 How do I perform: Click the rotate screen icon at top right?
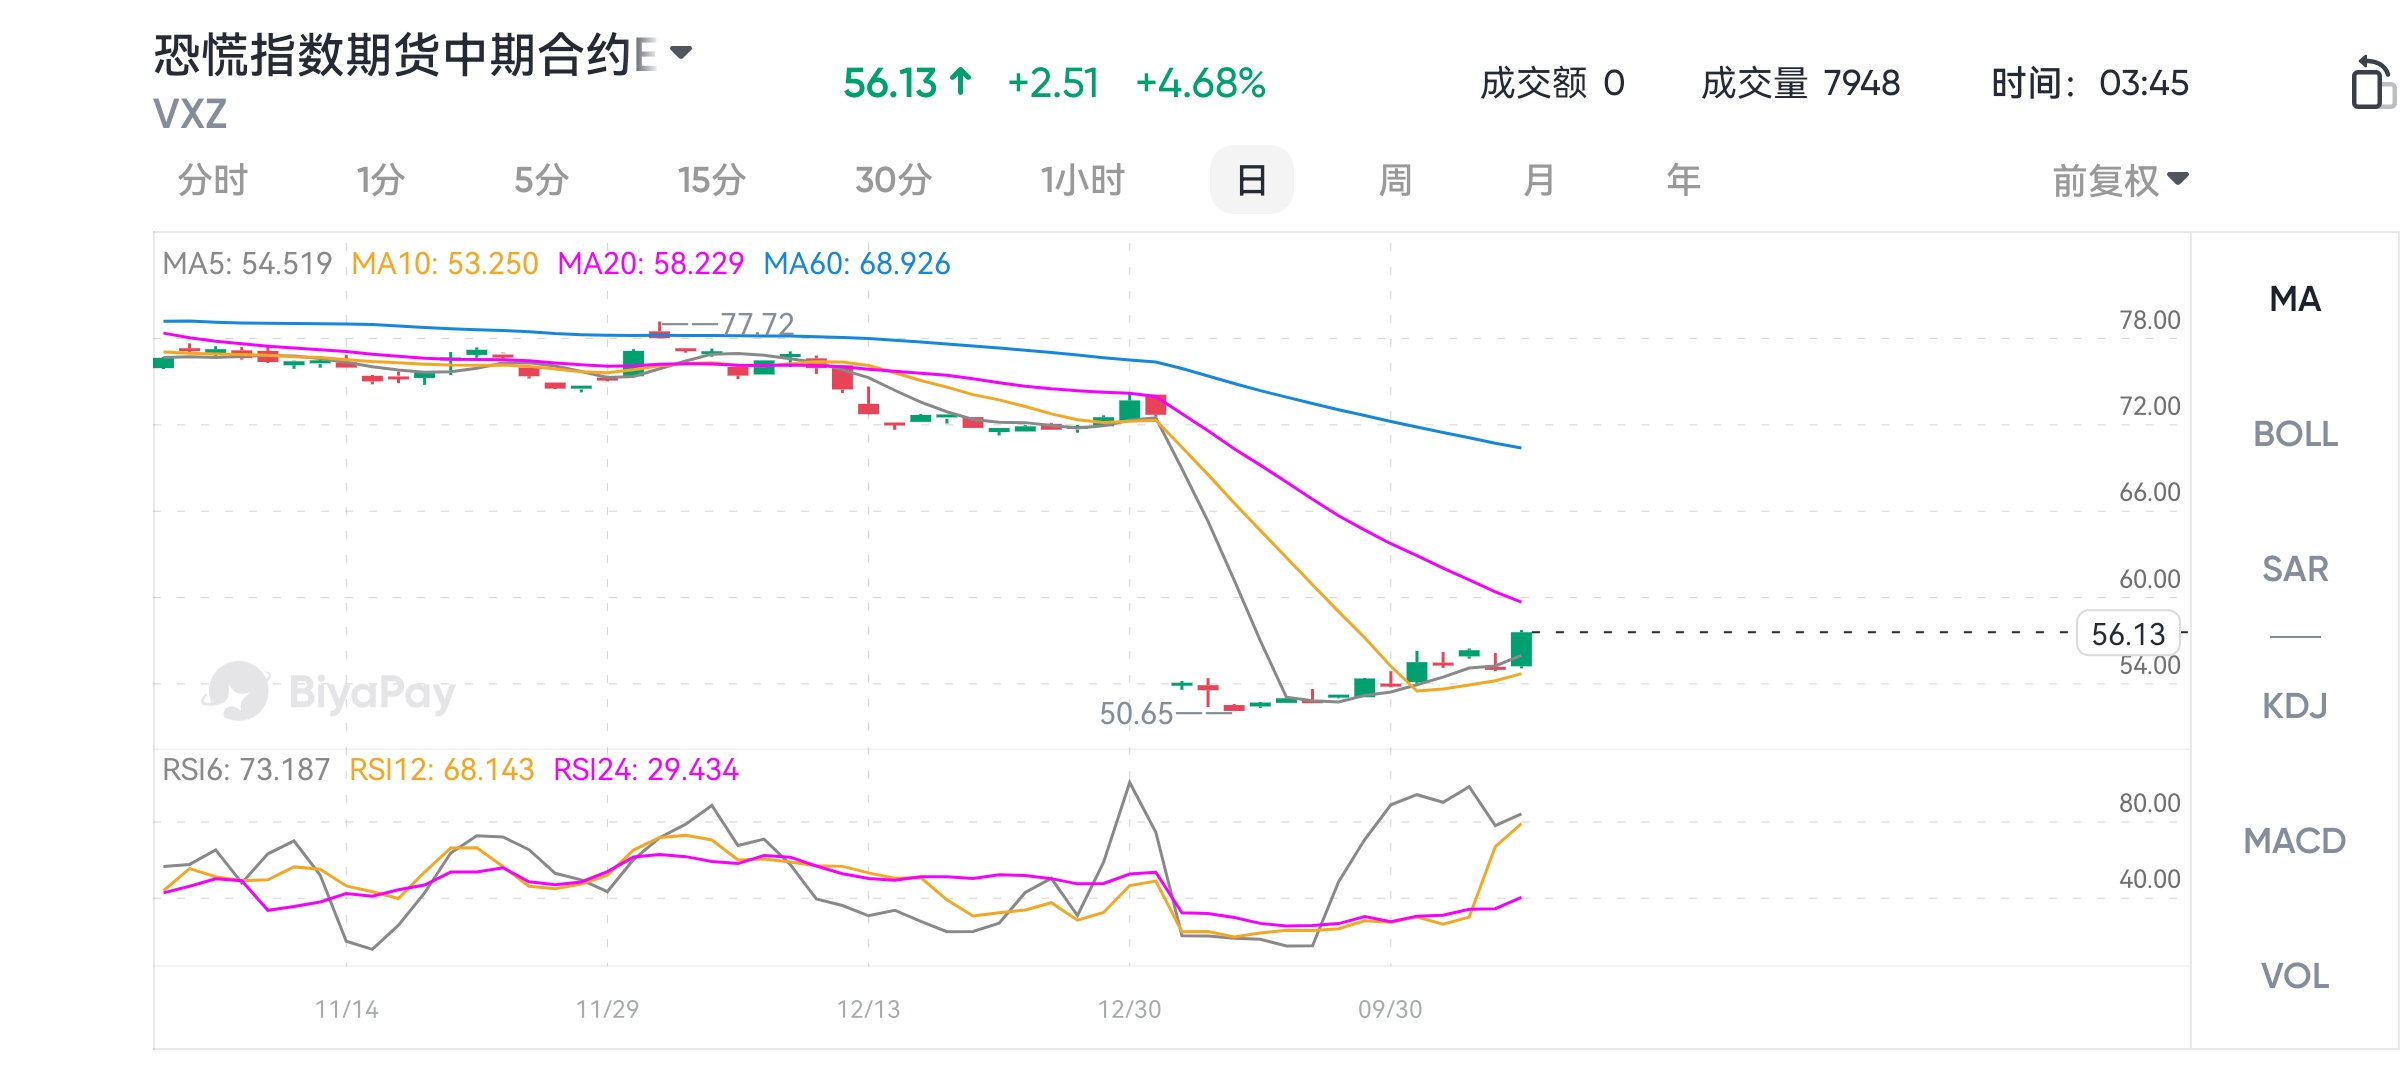tap(2371, 83)
